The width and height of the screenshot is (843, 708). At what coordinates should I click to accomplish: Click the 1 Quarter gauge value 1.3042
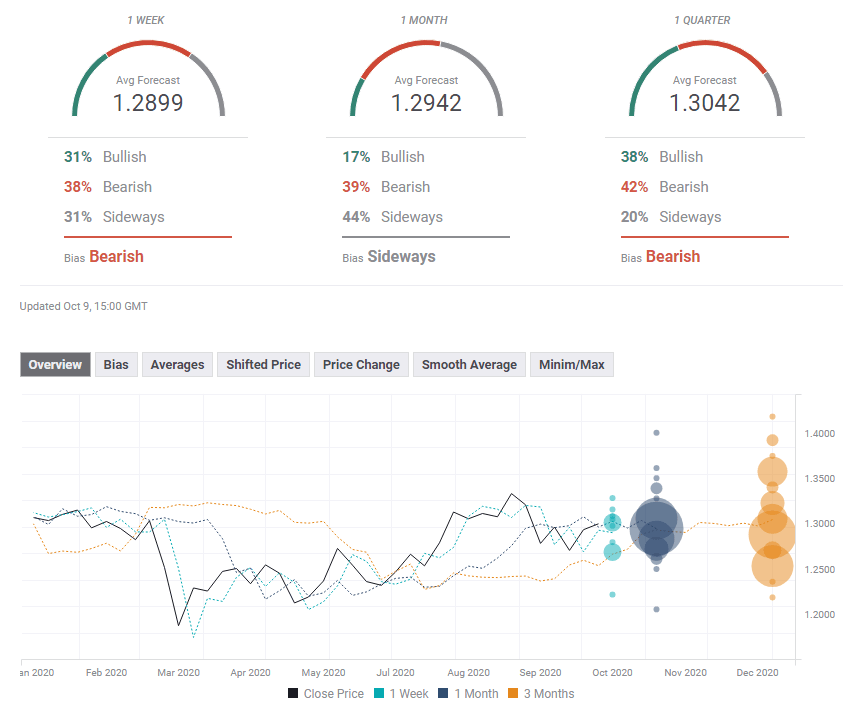(x=706, y=102)
